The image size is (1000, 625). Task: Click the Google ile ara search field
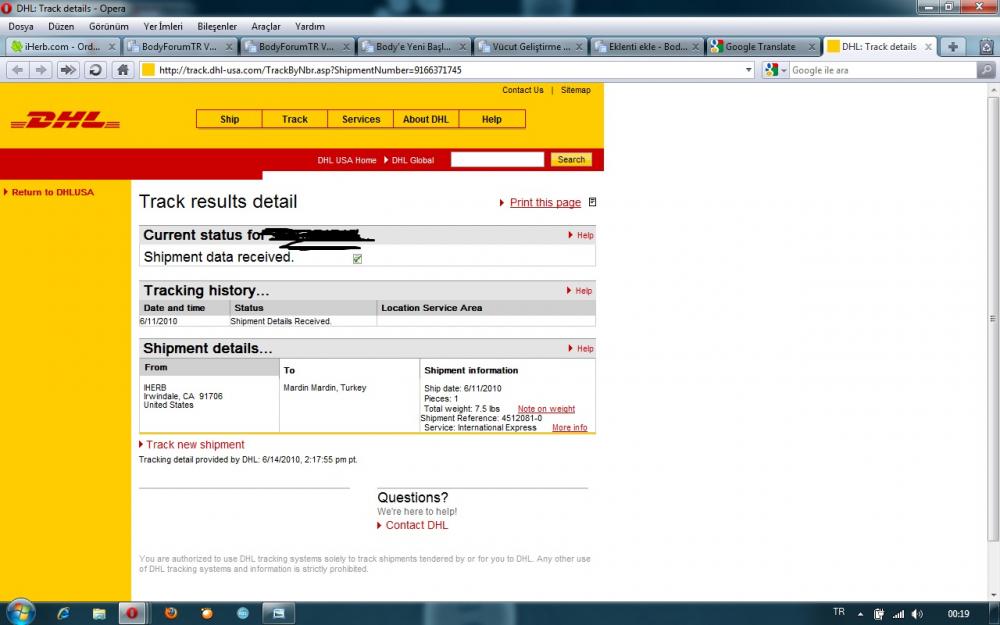pos(883,70)
